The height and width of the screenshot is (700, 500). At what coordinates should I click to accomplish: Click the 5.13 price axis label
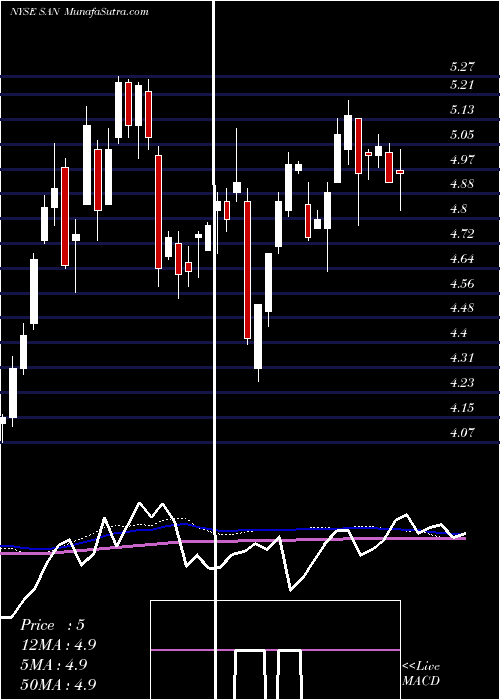coord(462,110)
